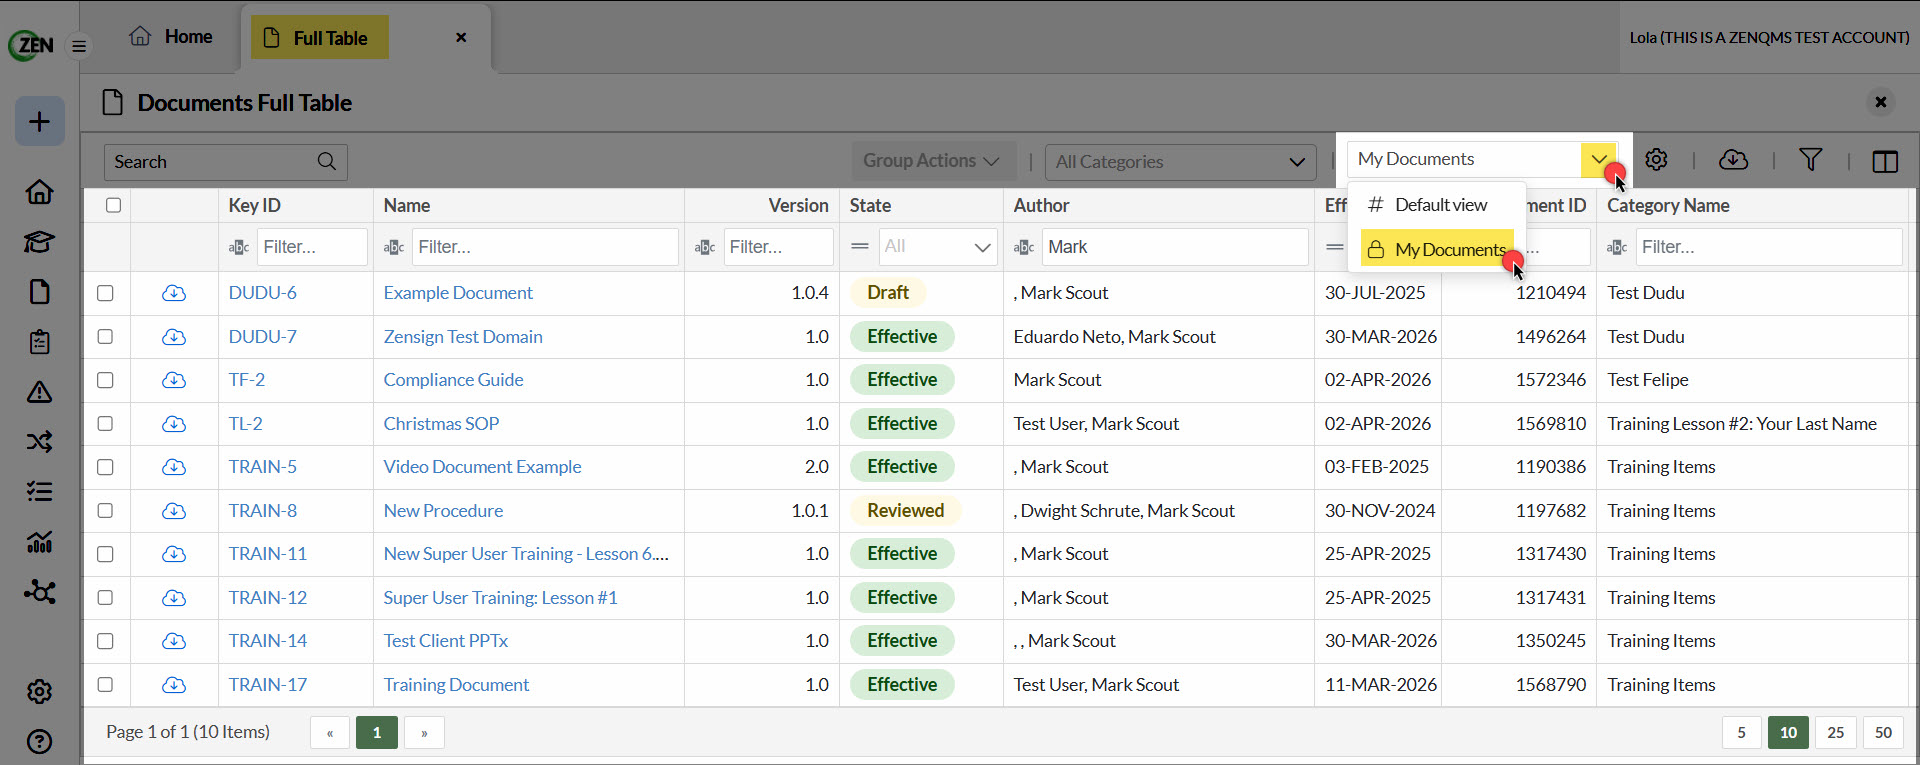Open the Example Document link

[x=458, y=293]
